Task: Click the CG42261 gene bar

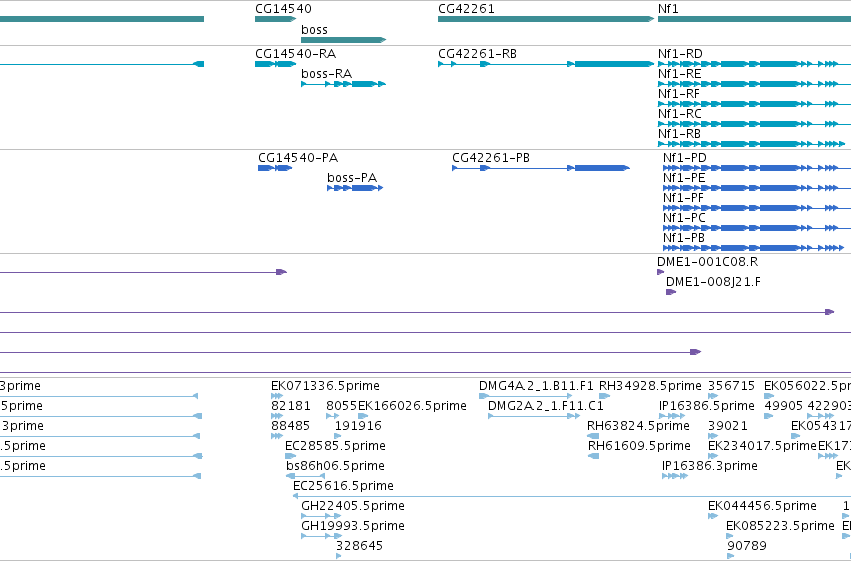Action: coord(546,19)
